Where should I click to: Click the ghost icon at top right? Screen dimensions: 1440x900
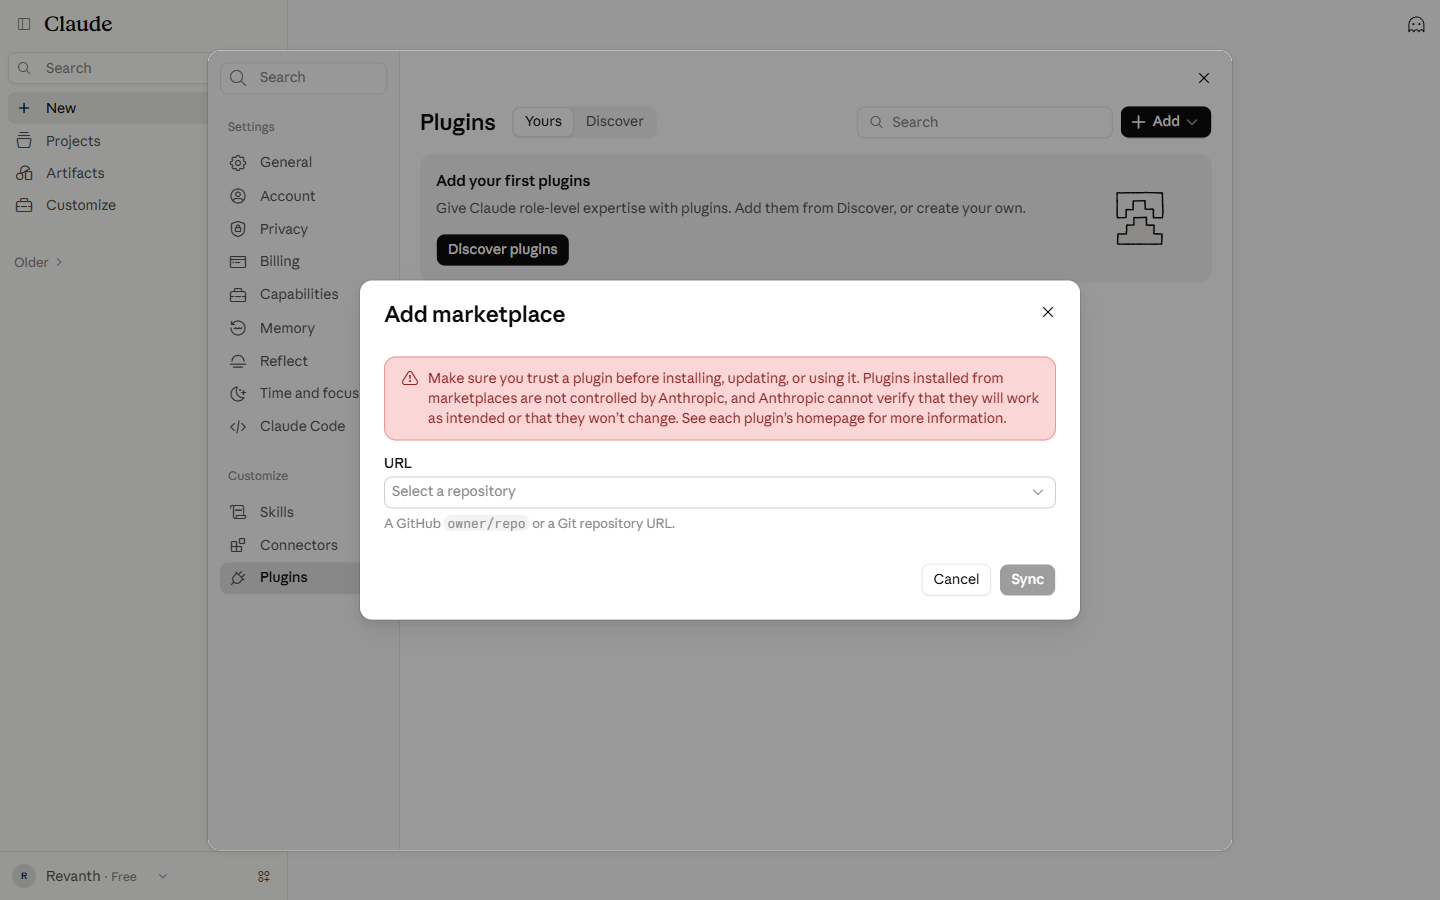pyautogui.click(x=1416, y=24)
